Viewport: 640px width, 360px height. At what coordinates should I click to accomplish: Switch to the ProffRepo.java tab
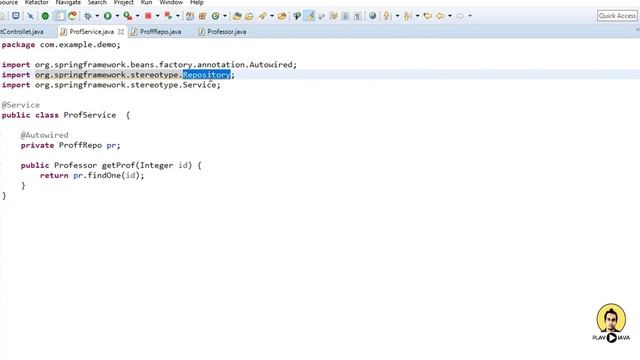tap(160, 31)
